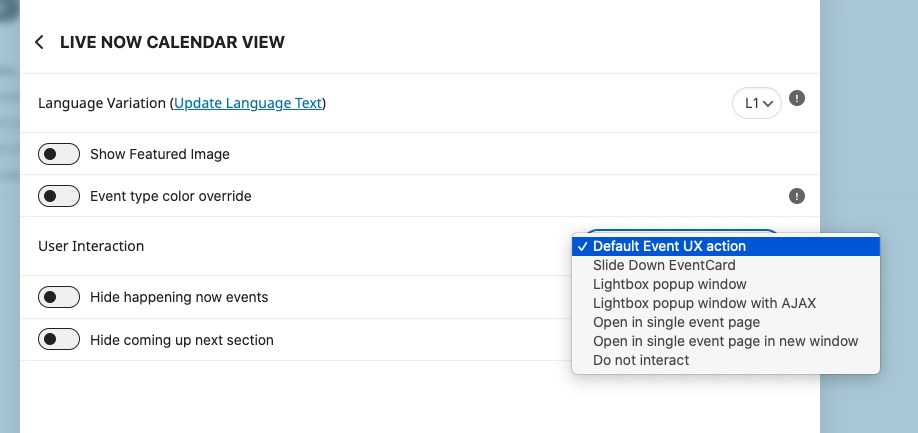The height and width of the screenshot is (433, 918).
Task: Choose Slide Down EventCard option
Action: (x=725, y=265)
